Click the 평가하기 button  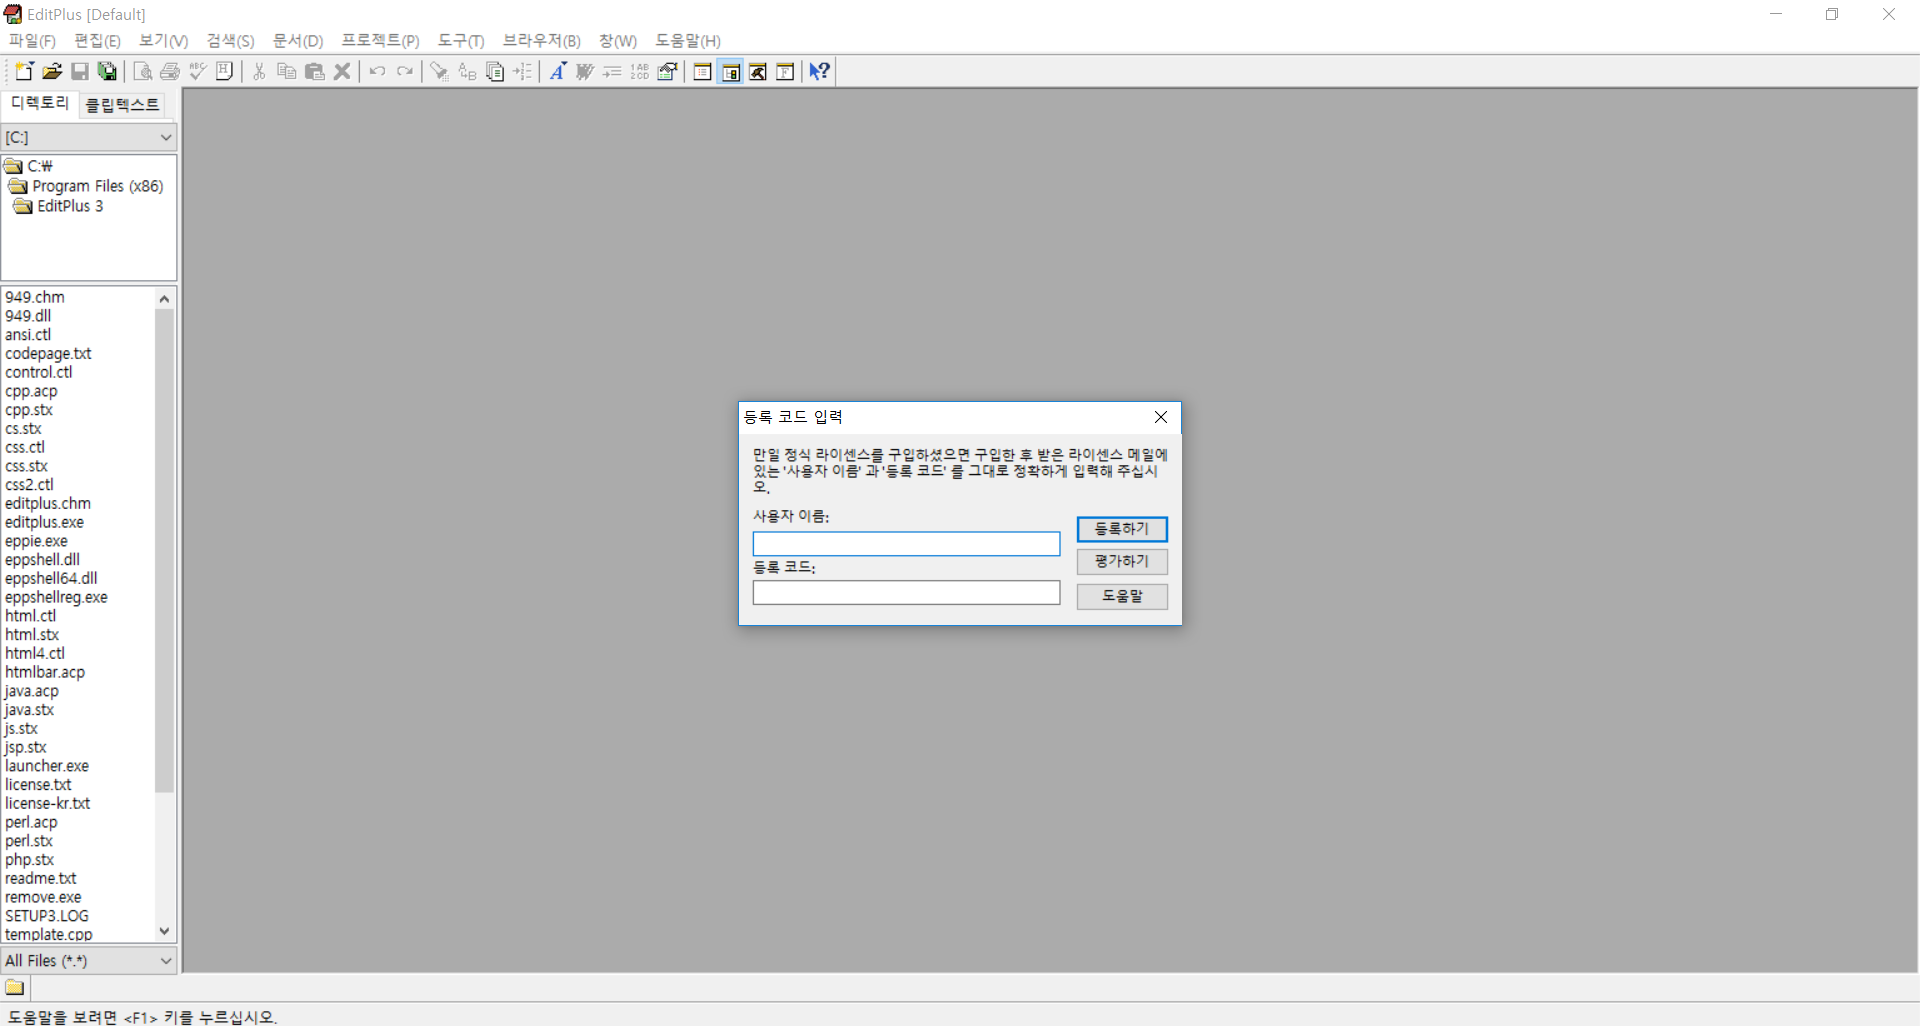tap(1122, 562)
